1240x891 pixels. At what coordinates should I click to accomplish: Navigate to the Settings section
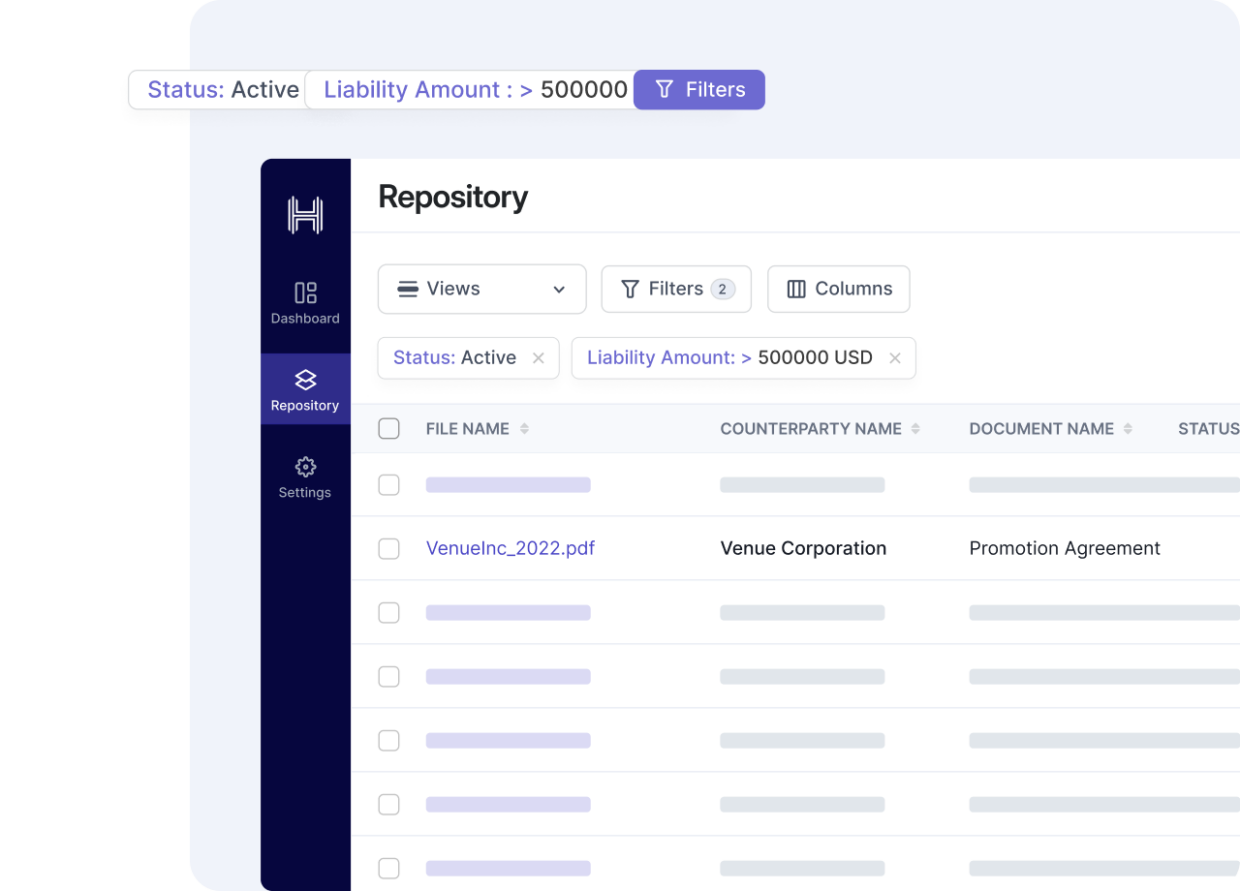305,478
